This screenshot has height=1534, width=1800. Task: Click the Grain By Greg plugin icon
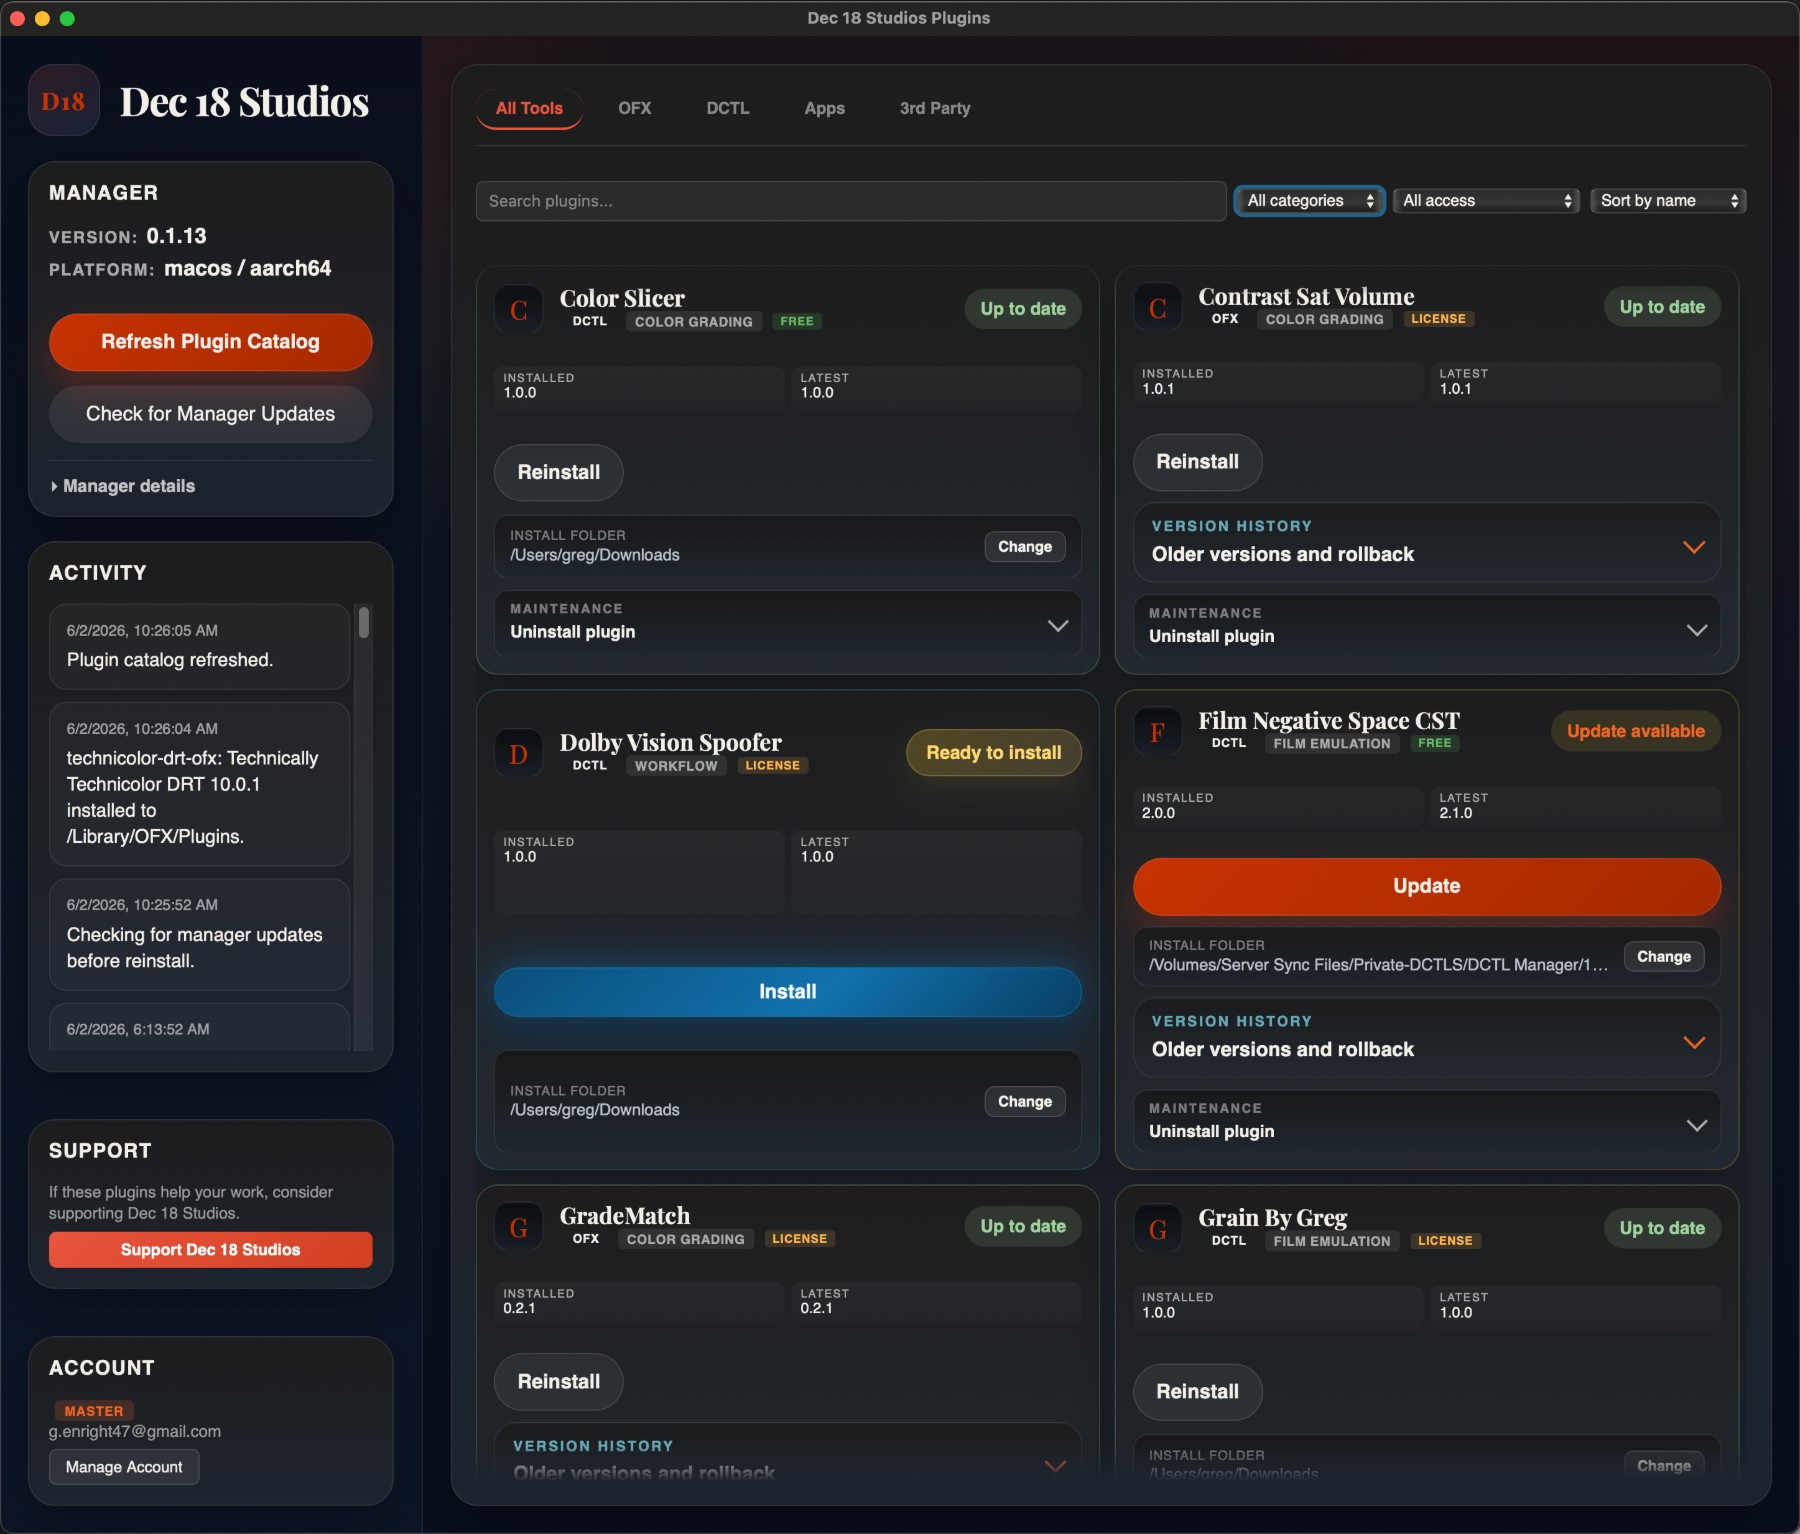coord(1158,1229)
